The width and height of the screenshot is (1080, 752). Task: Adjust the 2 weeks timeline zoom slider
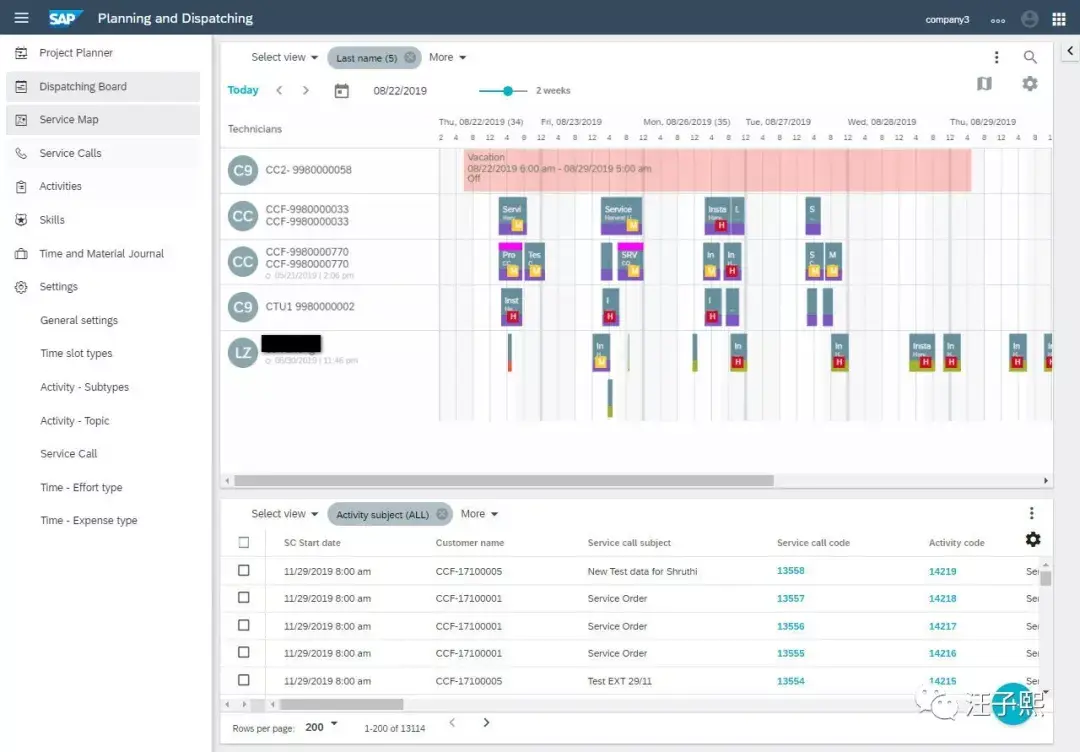click(508, 91)
